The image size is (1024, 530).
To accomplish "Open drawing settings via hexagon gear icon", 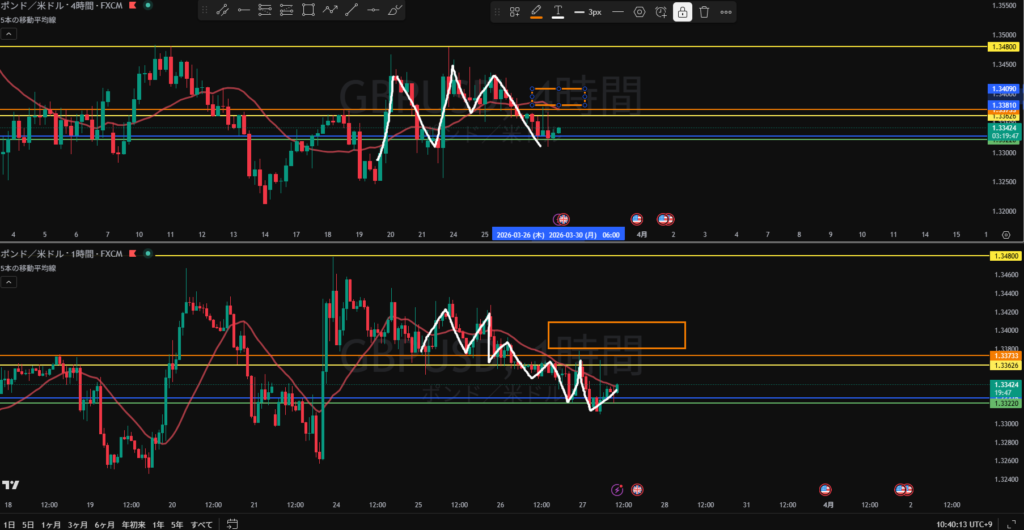I will pos(640,12).
